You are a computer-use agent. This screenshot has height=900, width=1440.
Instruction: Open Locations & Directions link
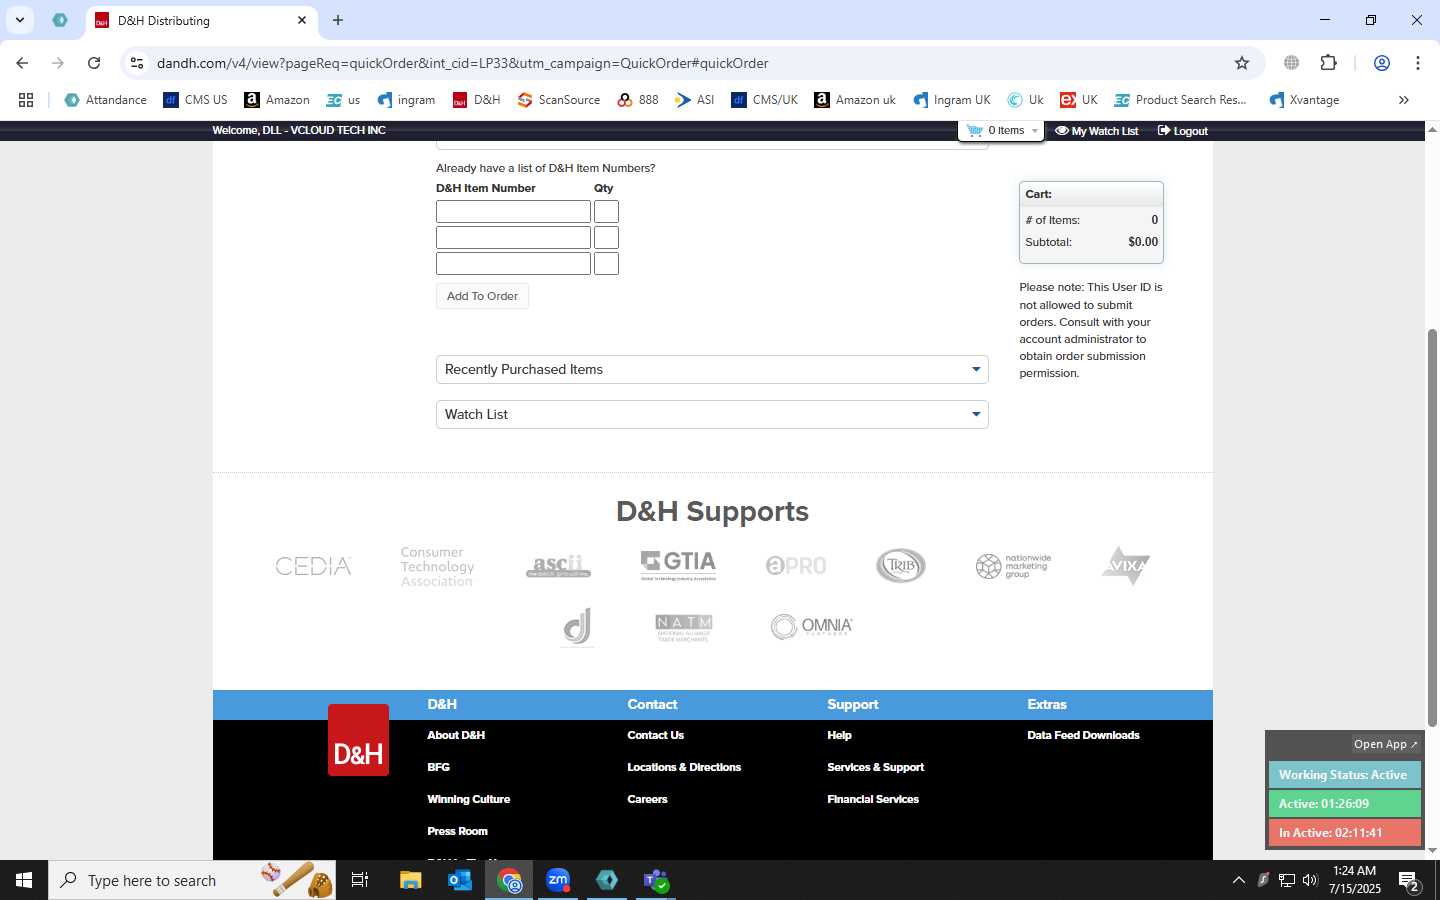684,767
